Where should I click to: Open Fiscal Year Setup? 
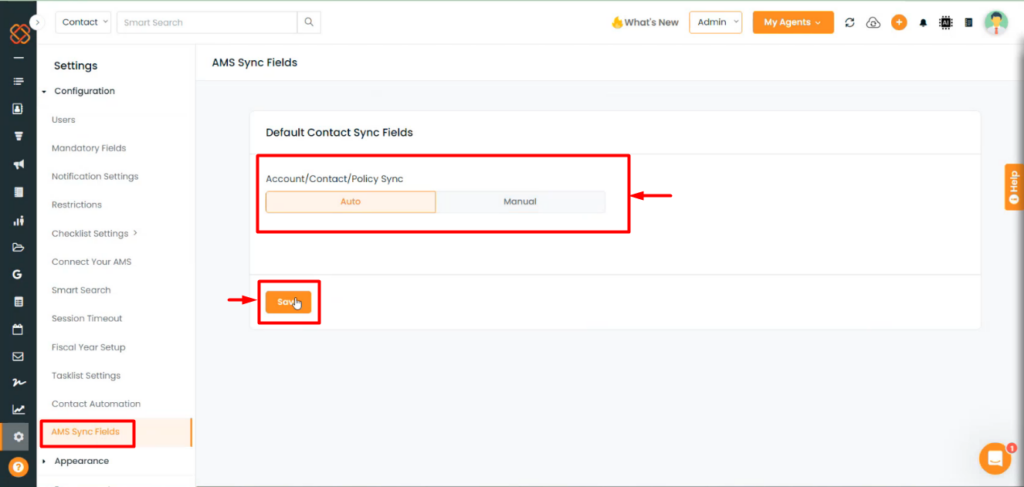[x=89, y=347]
